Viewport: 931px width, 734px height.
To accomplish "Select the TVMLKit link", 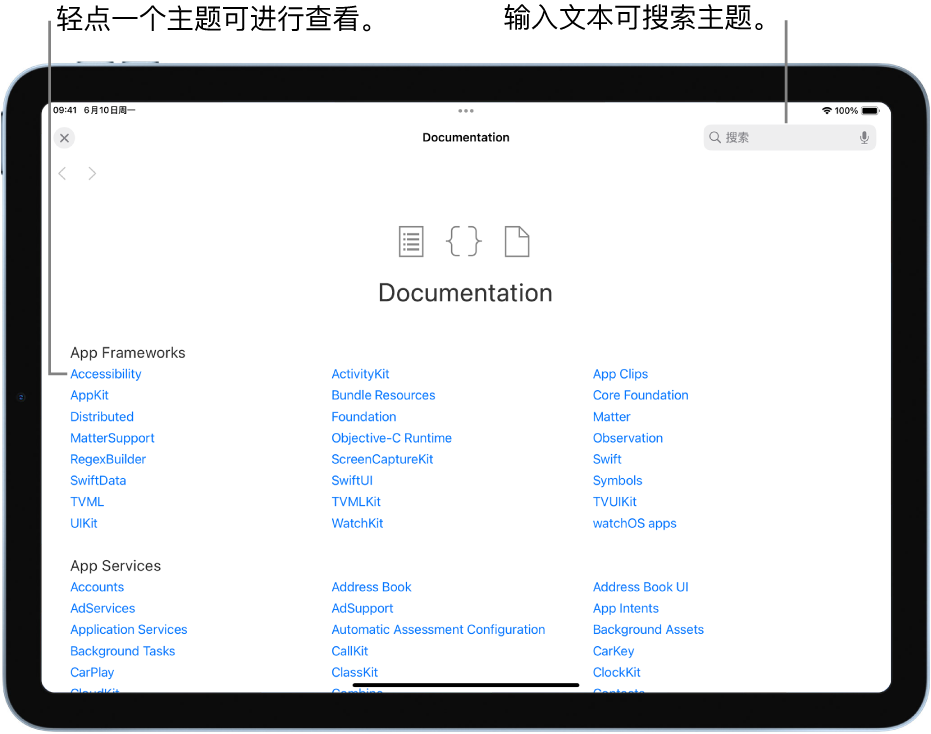I will coord(356,502).
